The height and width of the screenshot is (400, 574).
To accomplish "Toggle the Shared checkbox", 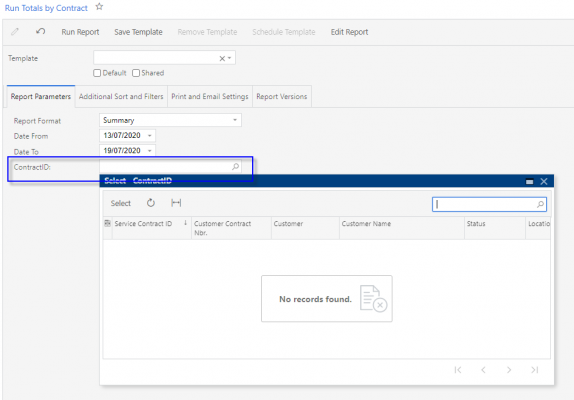I will (x=136, y=73).
